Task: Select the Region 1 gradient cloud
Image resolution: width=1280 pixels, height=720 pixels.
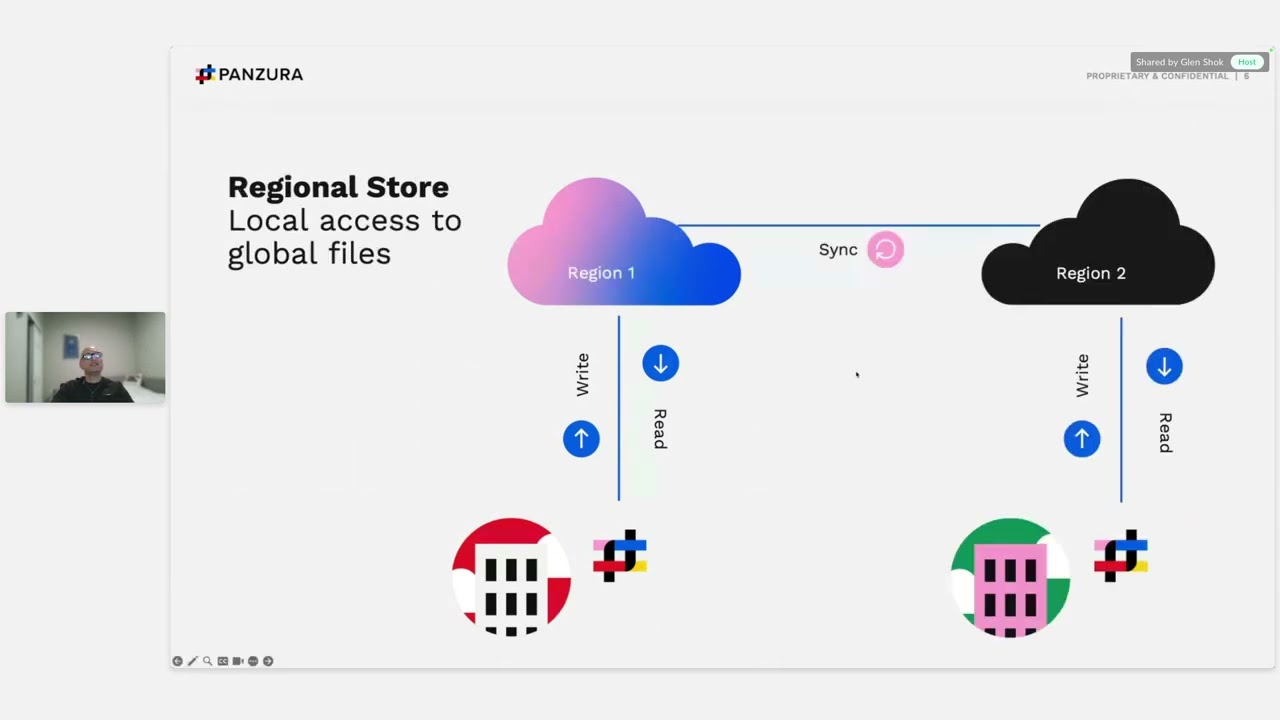Action: [x=624, y=242]
